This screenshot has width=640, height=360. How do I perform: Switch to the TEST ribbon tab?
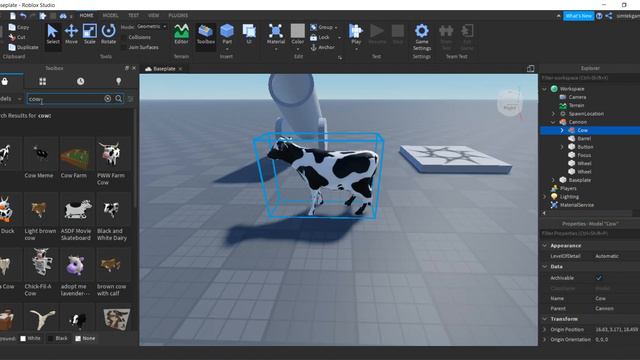pos(133,16)
